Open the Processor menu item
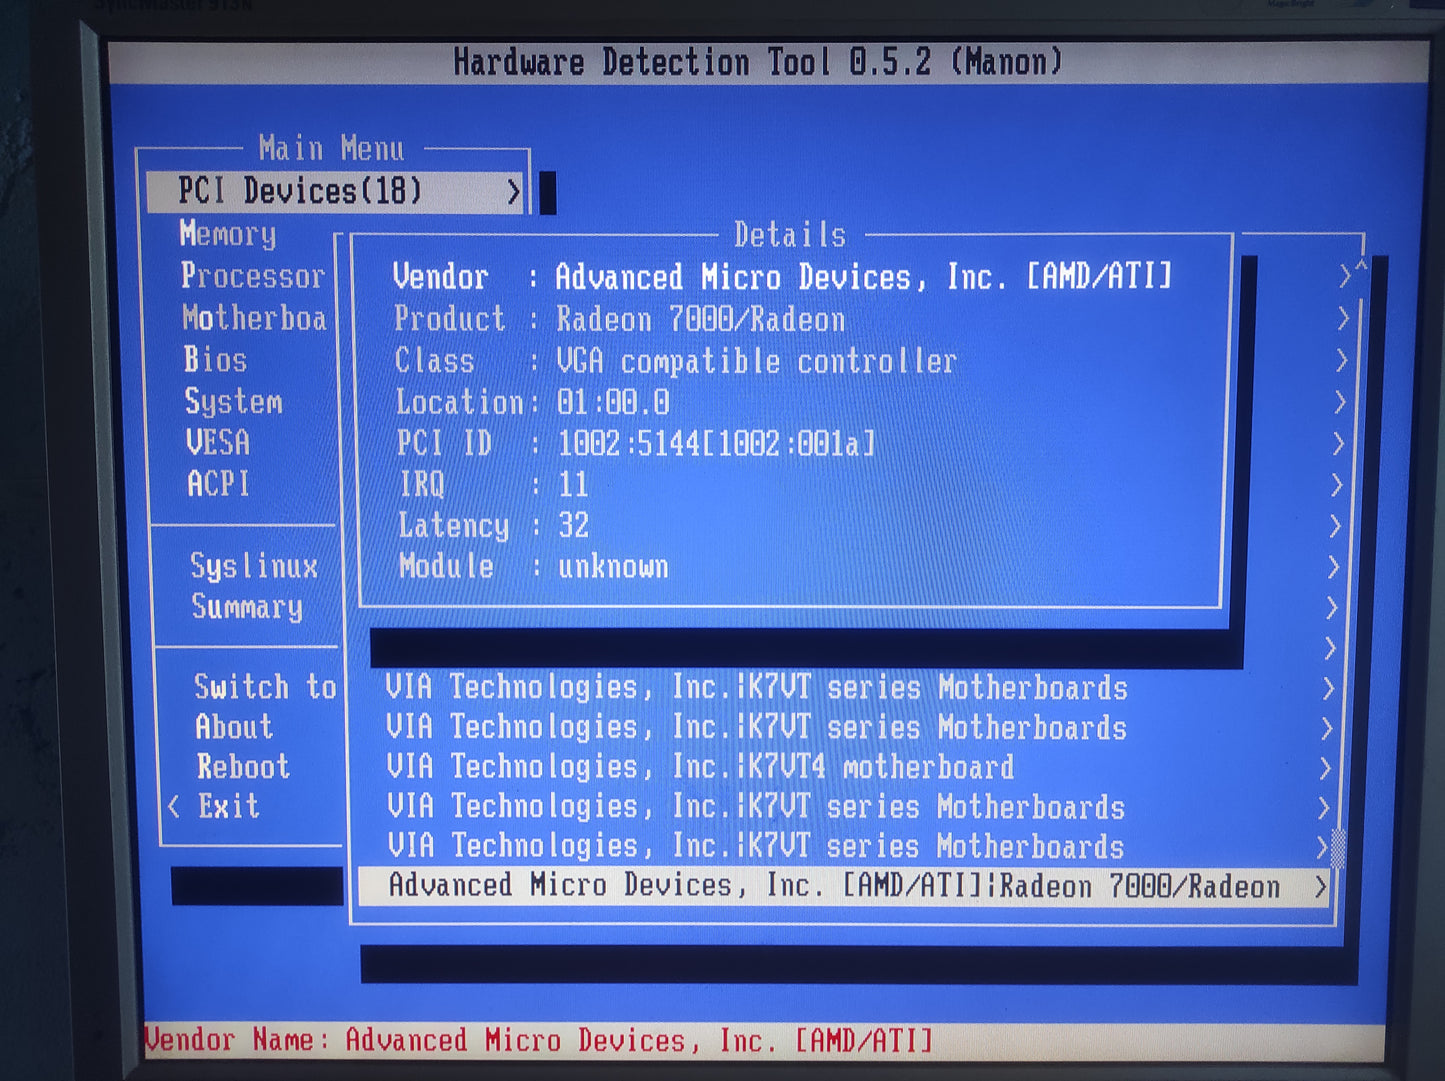1445x1081 pixels. (x=252, y=276)
